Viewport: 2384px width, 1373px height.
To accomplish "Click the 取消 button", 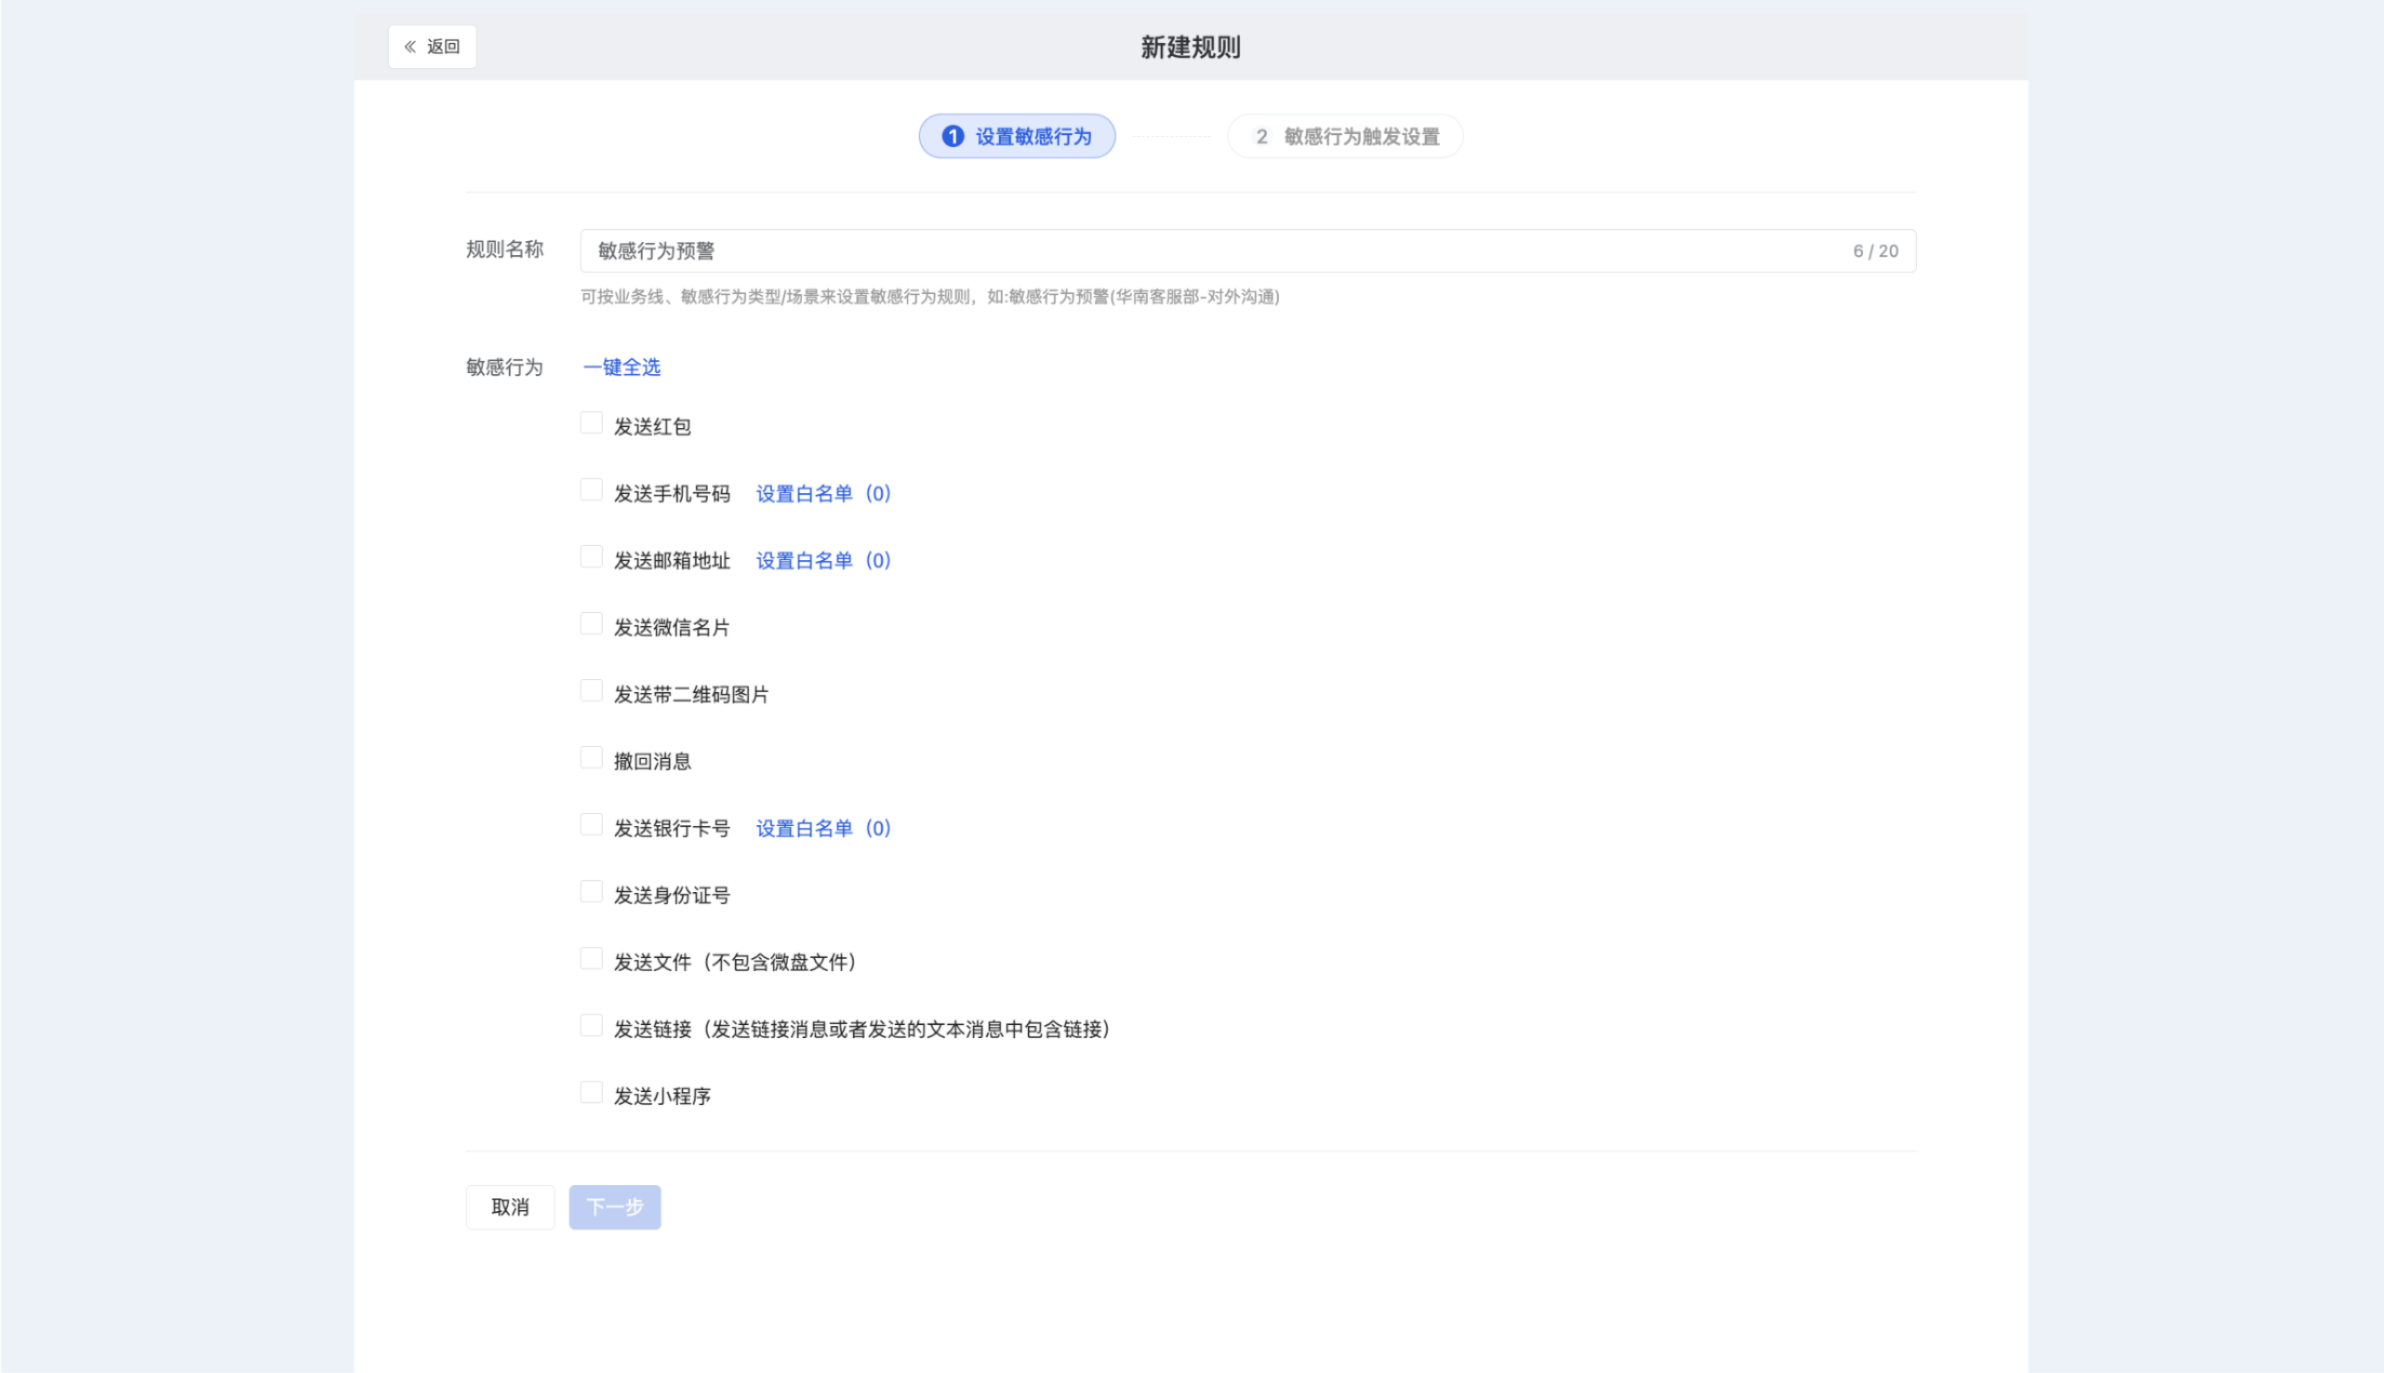I will click(x=510, y=1207).
